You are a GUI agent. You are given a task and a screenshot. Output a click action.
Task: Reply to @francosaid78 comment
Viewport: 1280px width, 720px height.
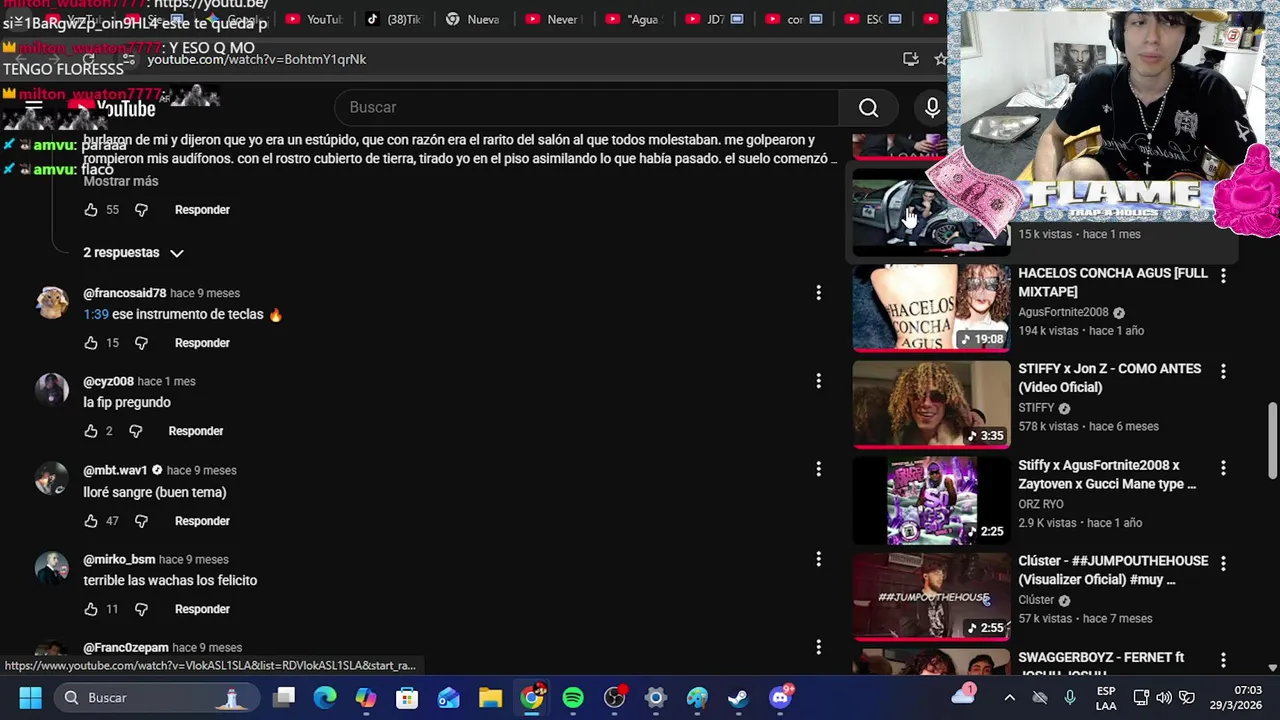coord(202,343)
